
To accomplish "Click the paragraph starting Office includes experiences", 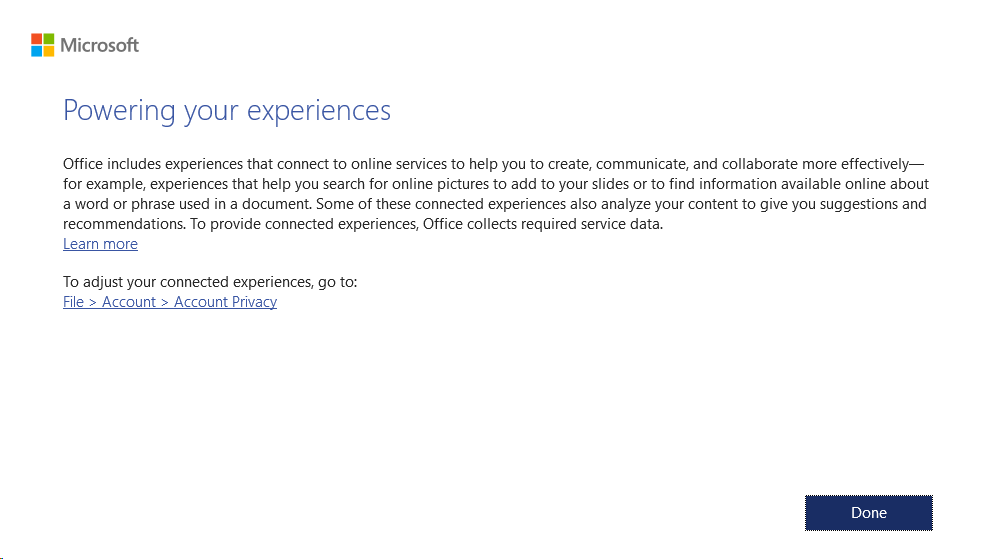I will click(496, 194).
